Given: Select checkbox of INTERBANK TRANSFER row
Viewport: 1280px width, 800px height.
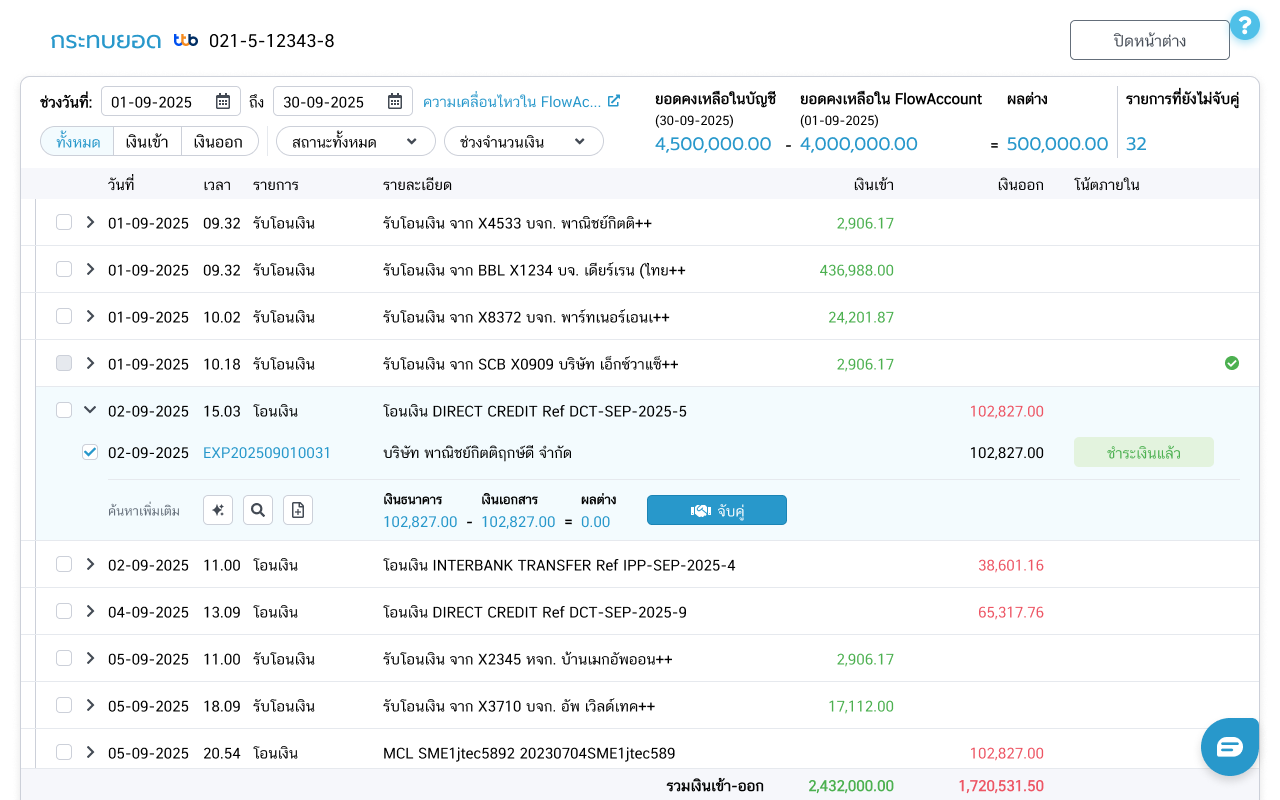Looking at the screenshot, I should (64, 564).
